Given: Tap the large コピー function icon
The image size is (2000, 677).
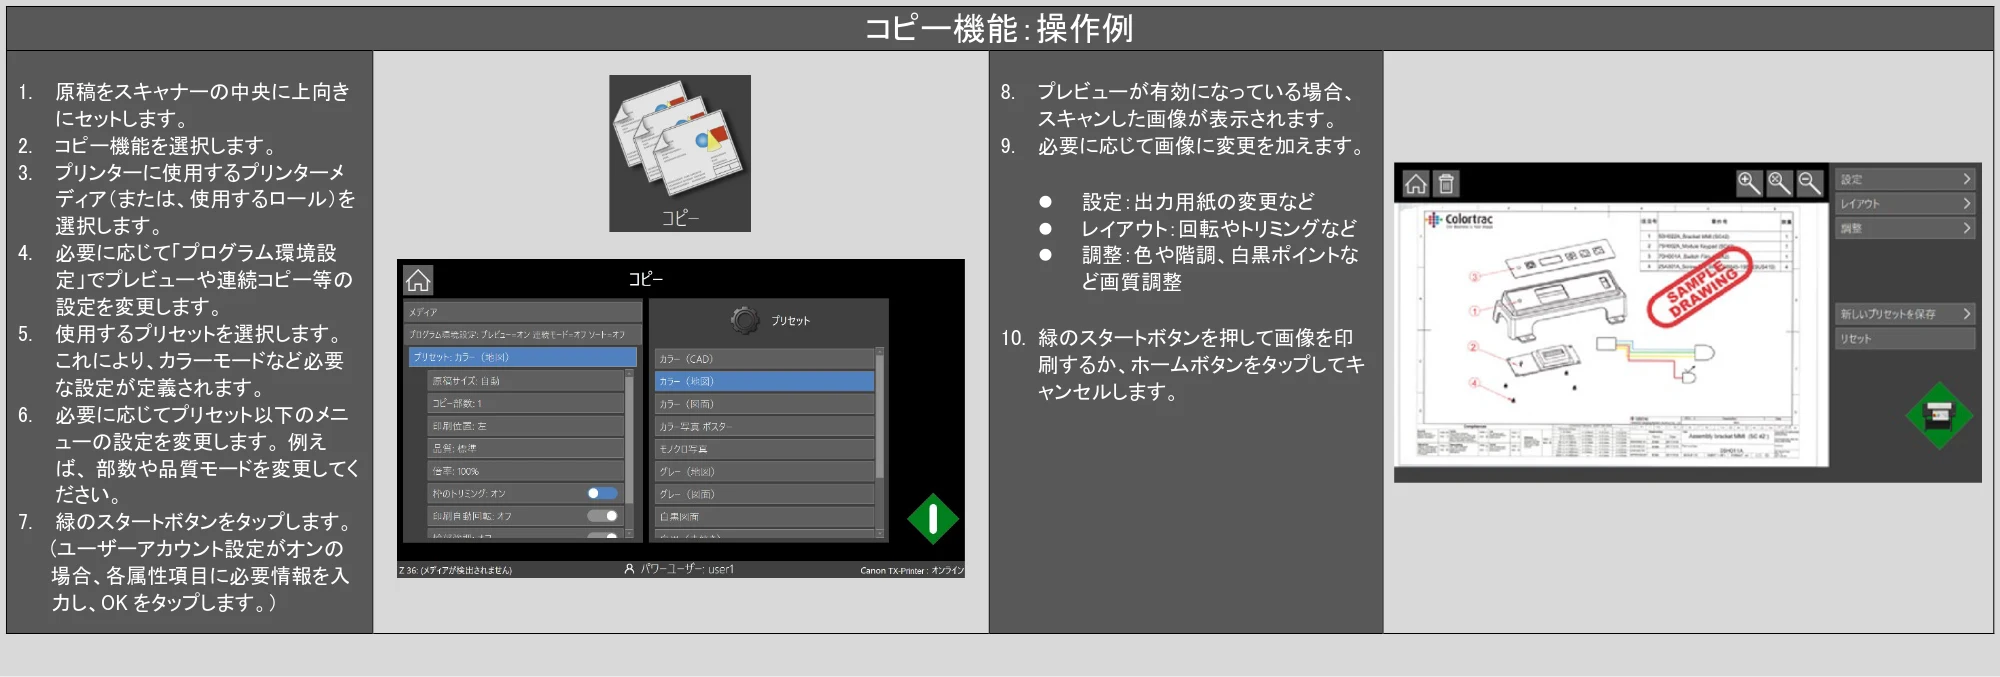Looking at the screenshot, I should click(x=680, y=153).
